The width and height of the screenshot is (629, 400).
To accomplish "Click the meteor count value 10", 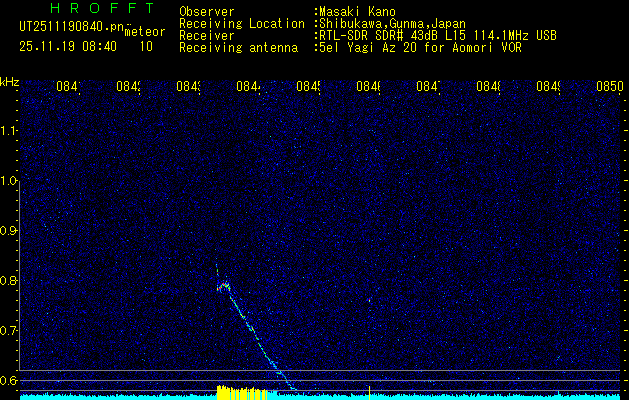I will click(146, 47).
